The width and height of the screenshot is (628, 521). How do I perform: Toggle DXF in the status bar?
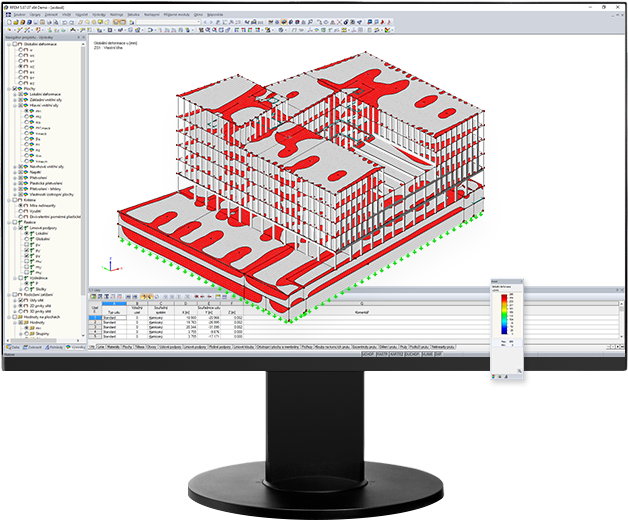(x=438, y=354)
